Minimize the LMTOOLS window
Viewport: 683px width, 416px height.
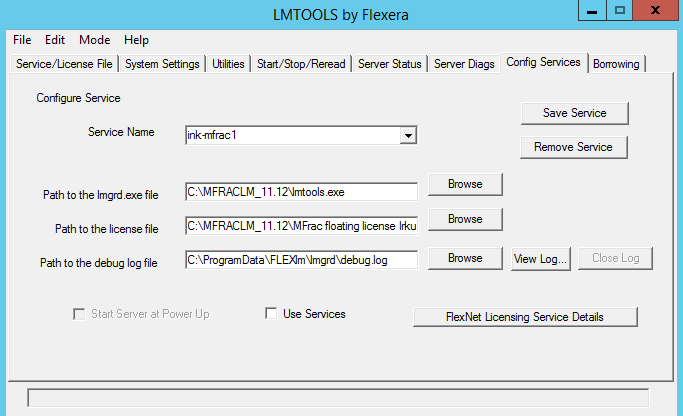(x=592, y=10)
